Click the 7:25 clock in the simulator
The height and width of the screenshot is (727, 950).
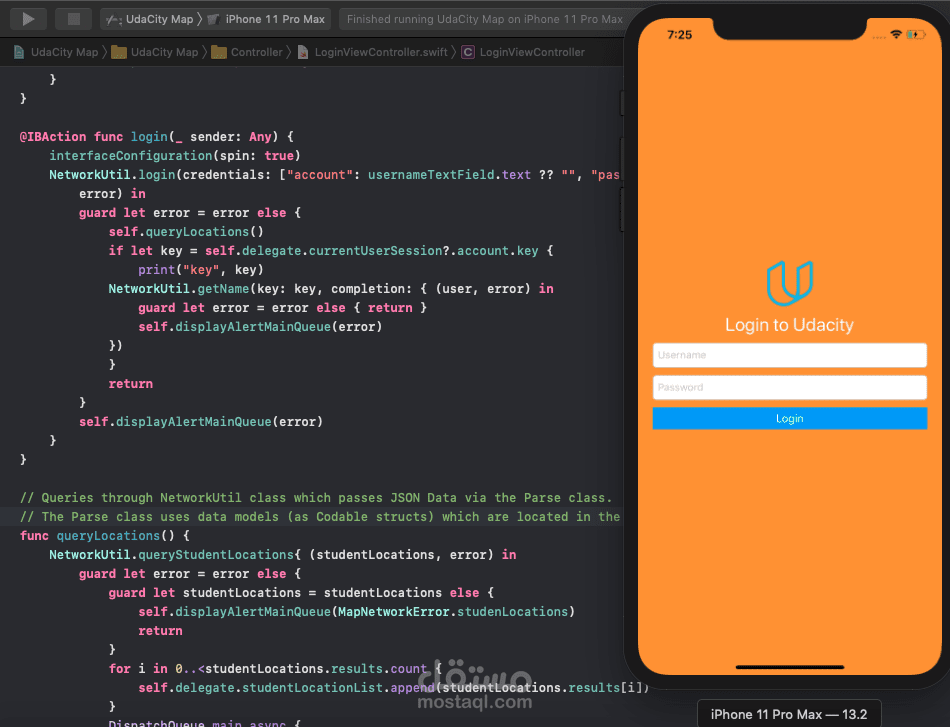(679, 35)
